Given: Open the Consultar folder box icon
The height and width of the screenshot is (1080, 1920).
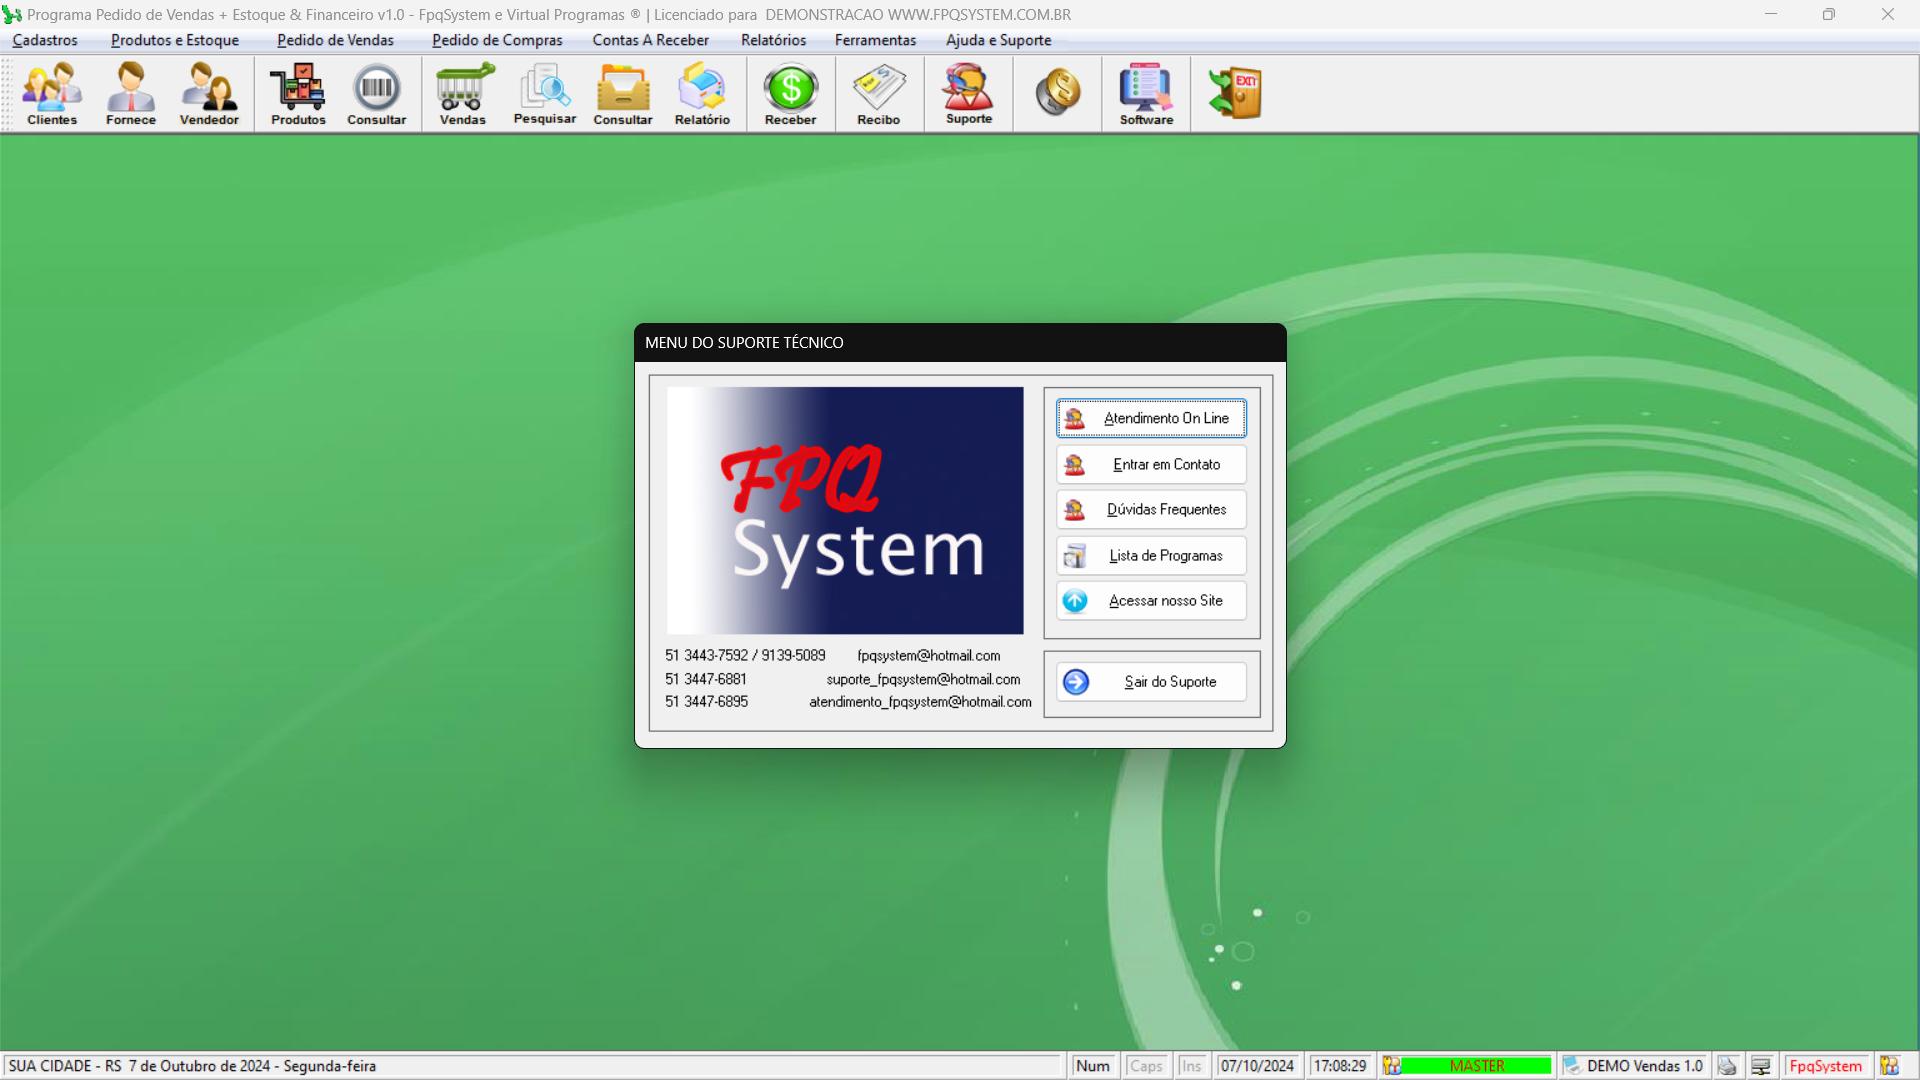Looking at the screenshot, I should tap(623, 94).
